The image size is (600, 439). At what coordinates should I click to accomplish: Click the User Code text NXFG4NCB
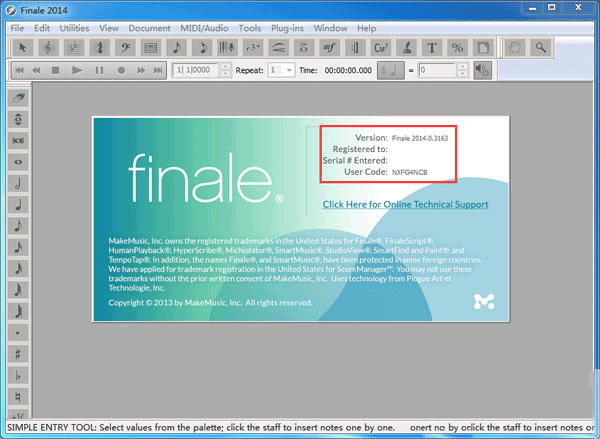click(x=409, y=173)
